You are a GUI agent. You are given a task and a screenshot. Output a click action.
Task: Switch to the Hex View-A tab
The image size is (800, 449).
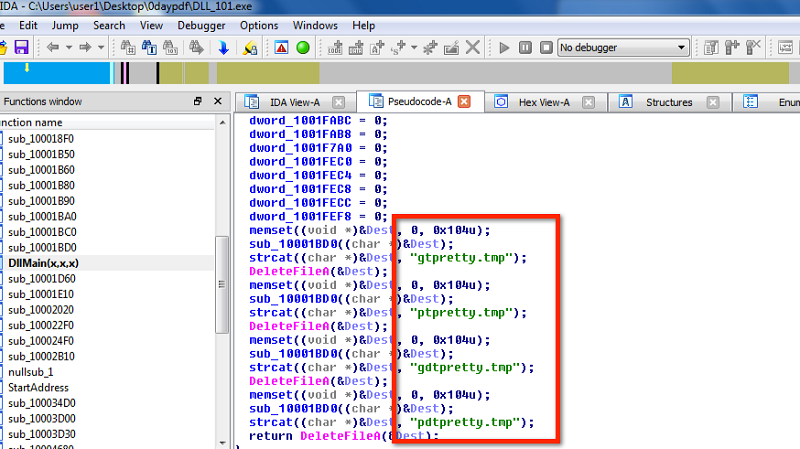click(x=543, y=102)
